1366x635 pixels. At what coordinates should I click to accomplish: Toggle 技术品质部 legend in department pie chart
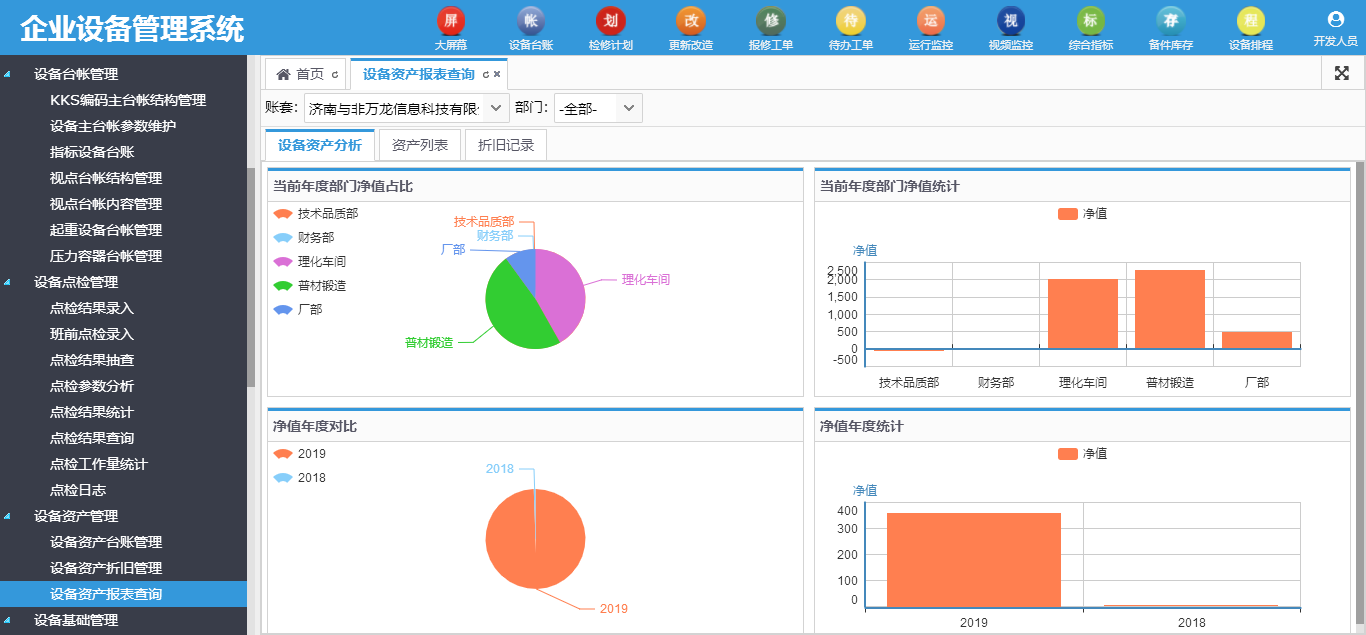pyautogui.click(x=316, y=214)
